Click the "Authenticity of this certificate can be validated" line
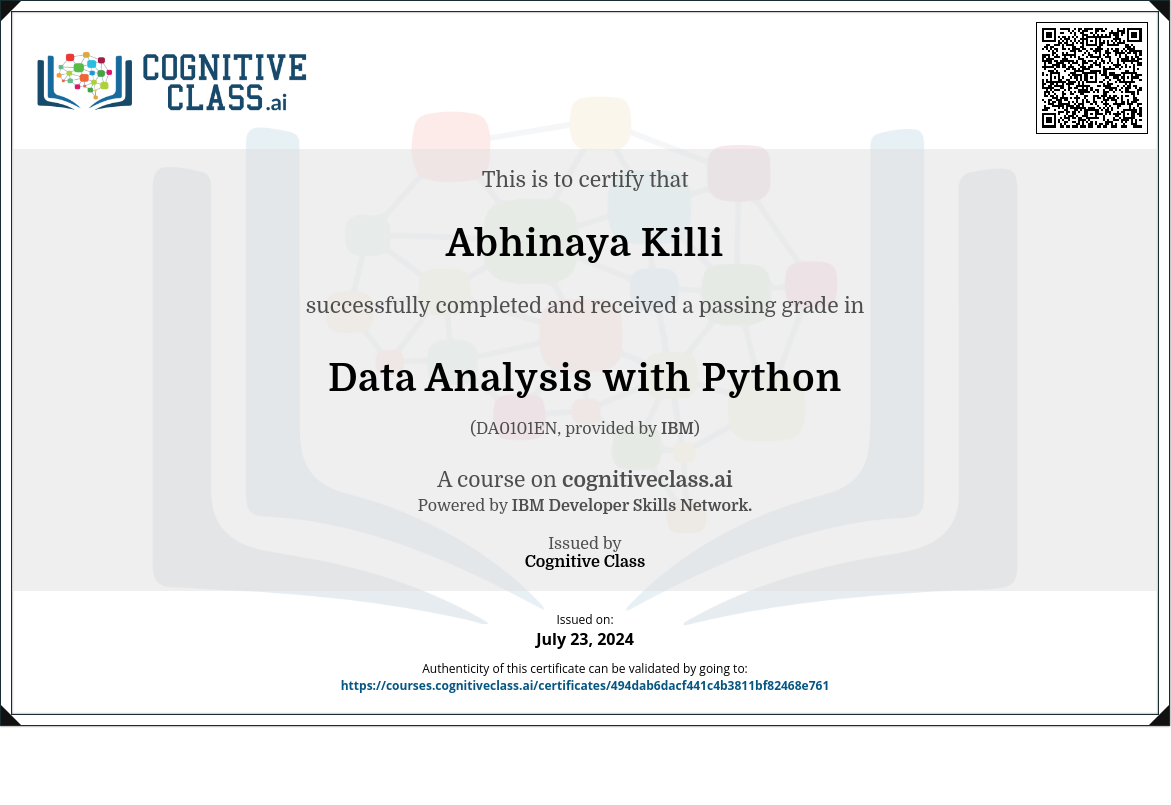1171x805 pixels. [585, 668]
